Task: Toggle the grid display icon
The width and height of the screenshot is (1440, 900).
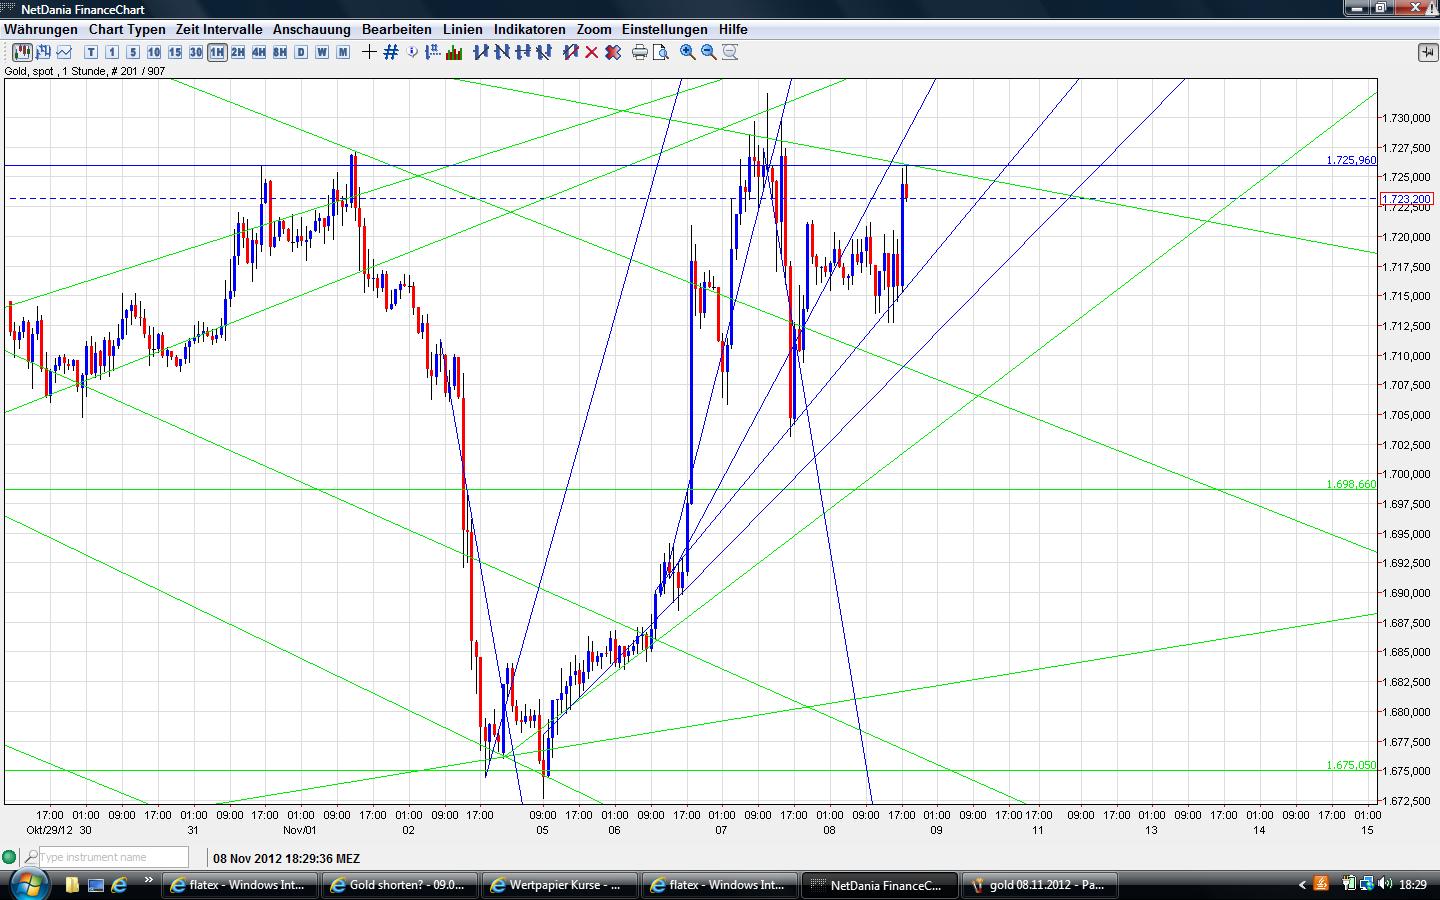Action: 390,52
